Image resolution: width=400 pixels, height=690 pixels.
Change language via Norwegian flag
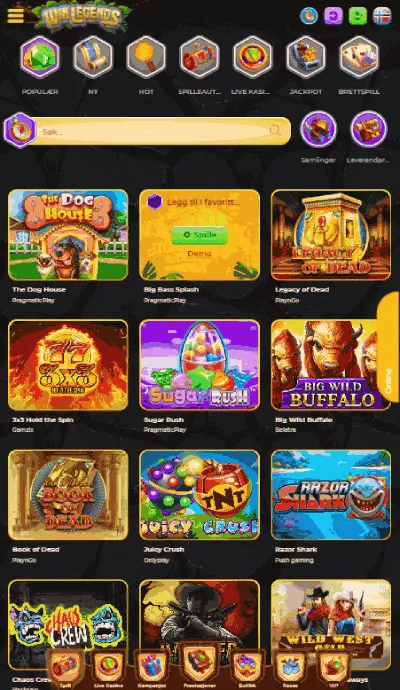[x=382, y=16]
